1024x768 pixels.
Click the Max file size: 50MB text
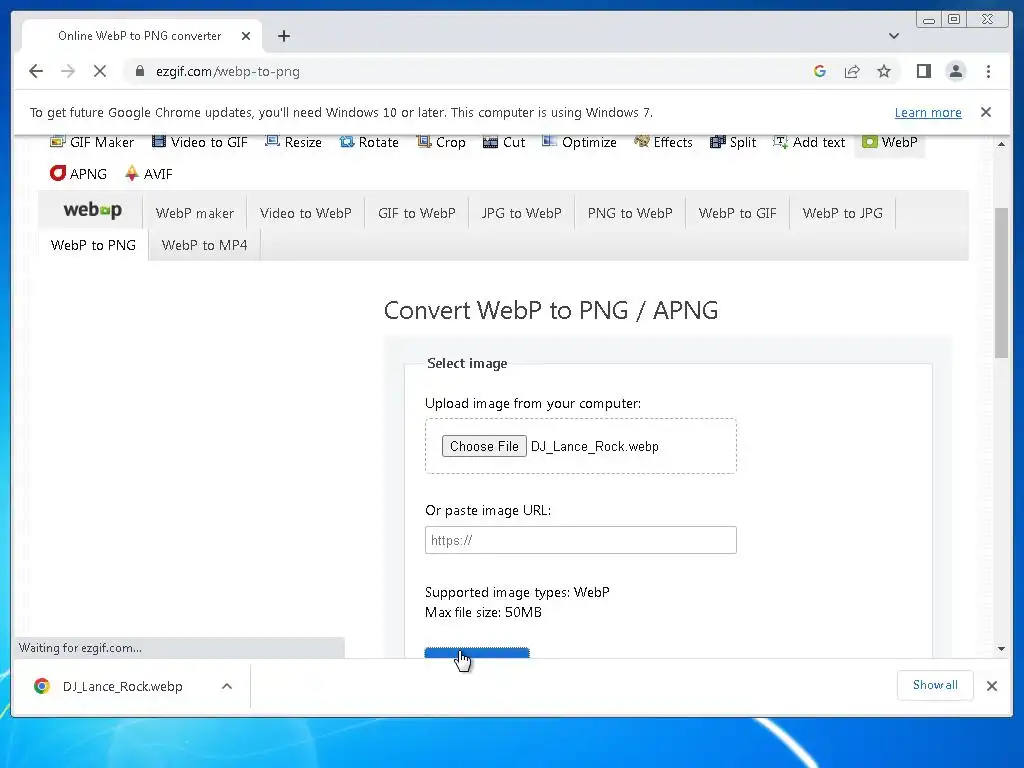pyautogui.click(x=483, y=613)
